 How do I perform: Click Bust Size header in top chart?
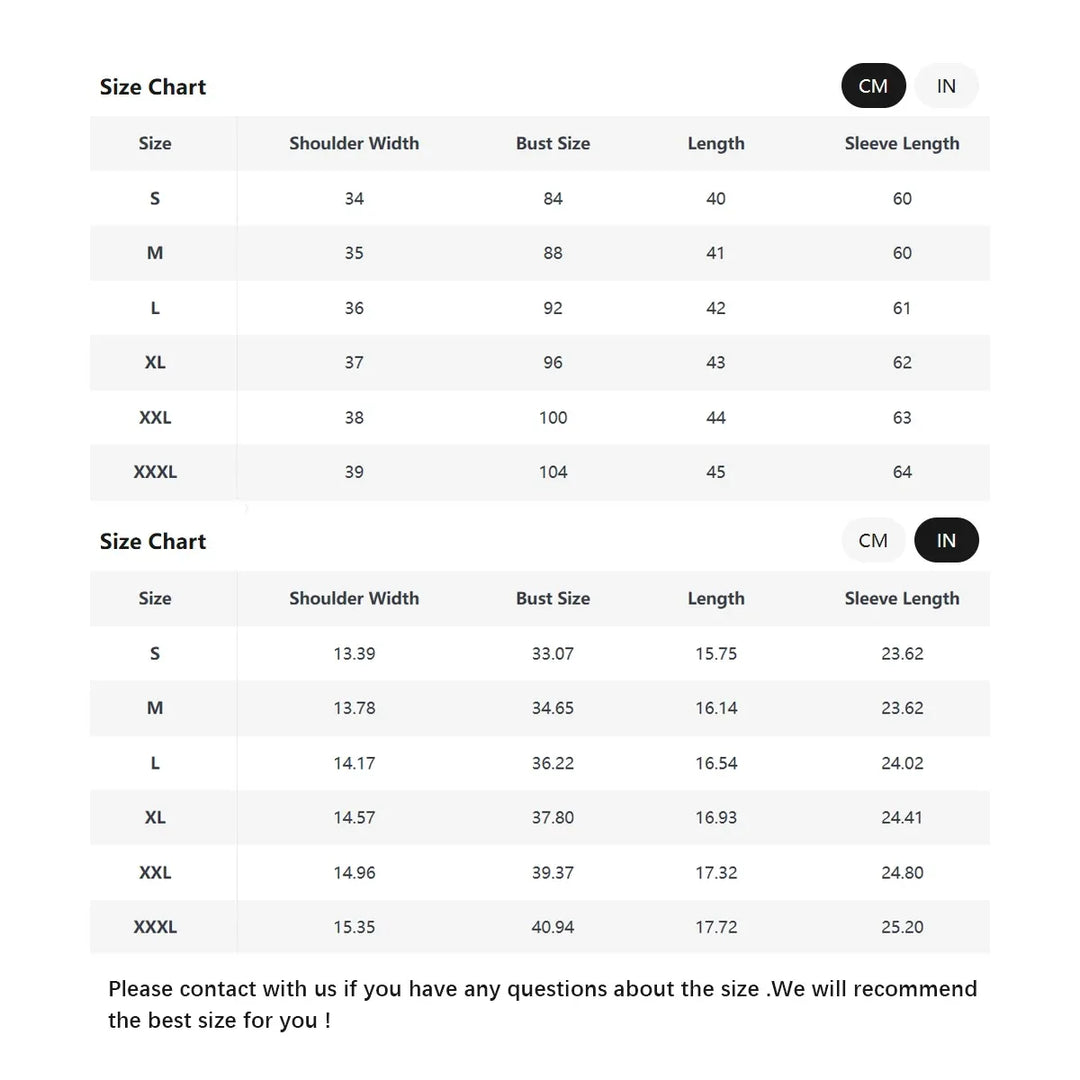click(553, 143)
